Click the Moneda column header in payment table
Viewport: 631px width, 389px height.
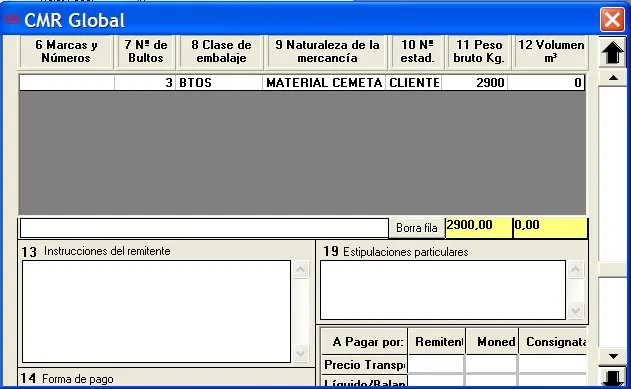pos(492,342)
